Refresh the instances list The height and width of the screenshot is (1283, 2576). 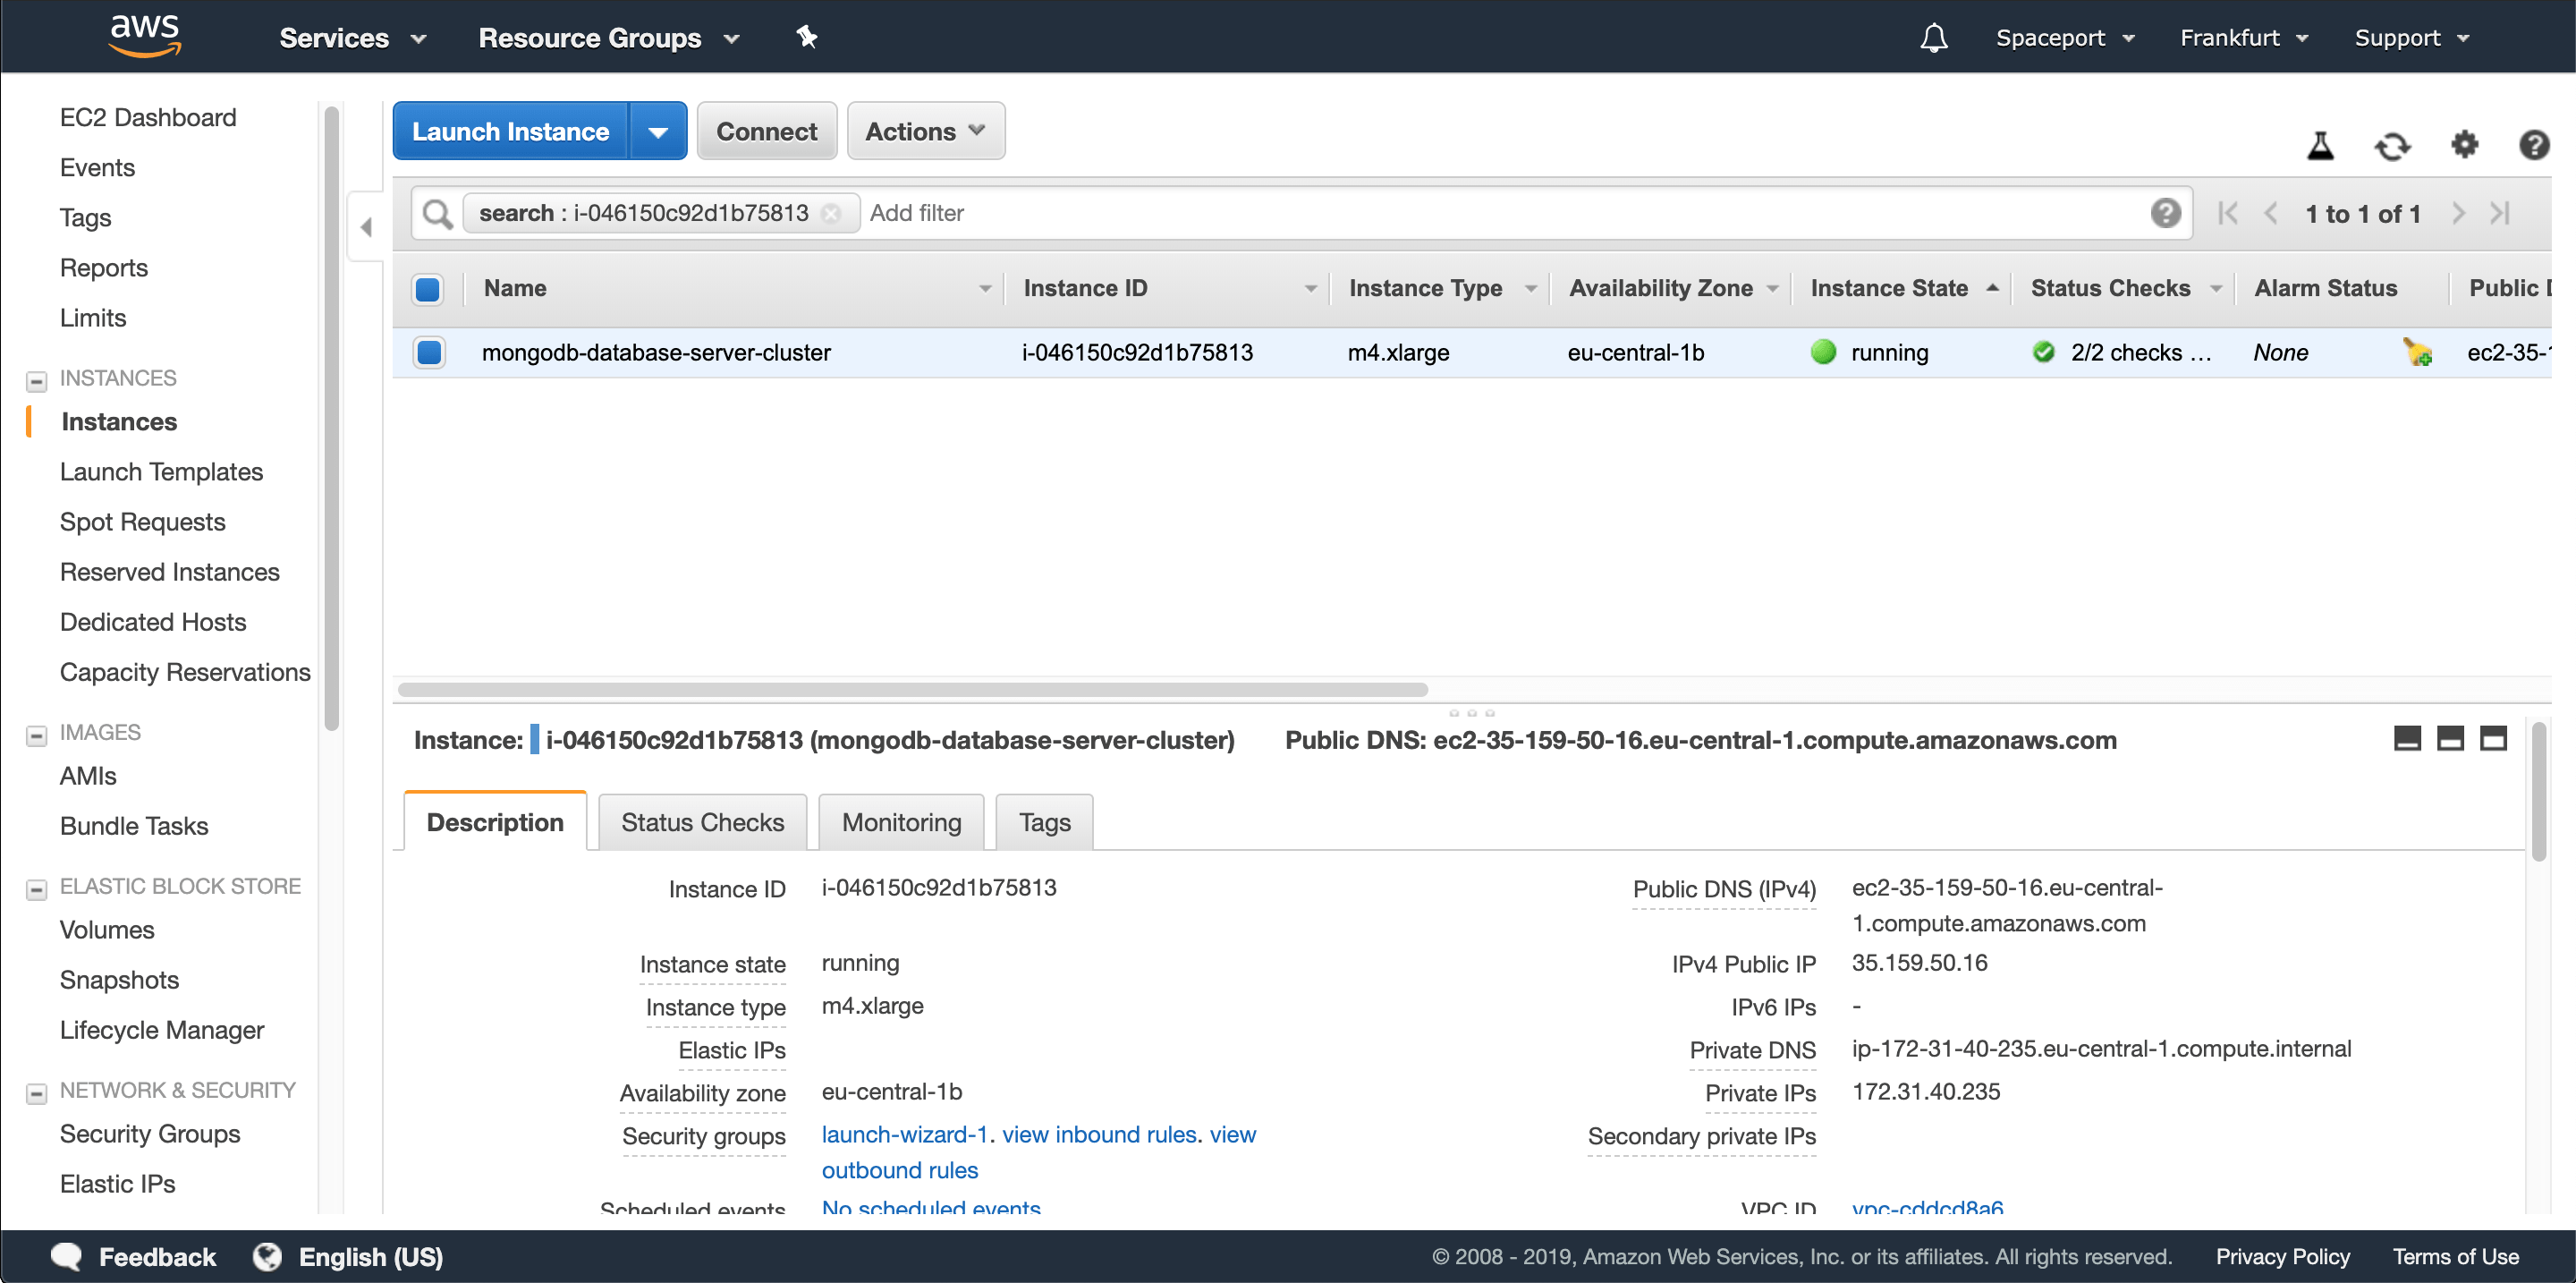click(x=2392, y=146)
